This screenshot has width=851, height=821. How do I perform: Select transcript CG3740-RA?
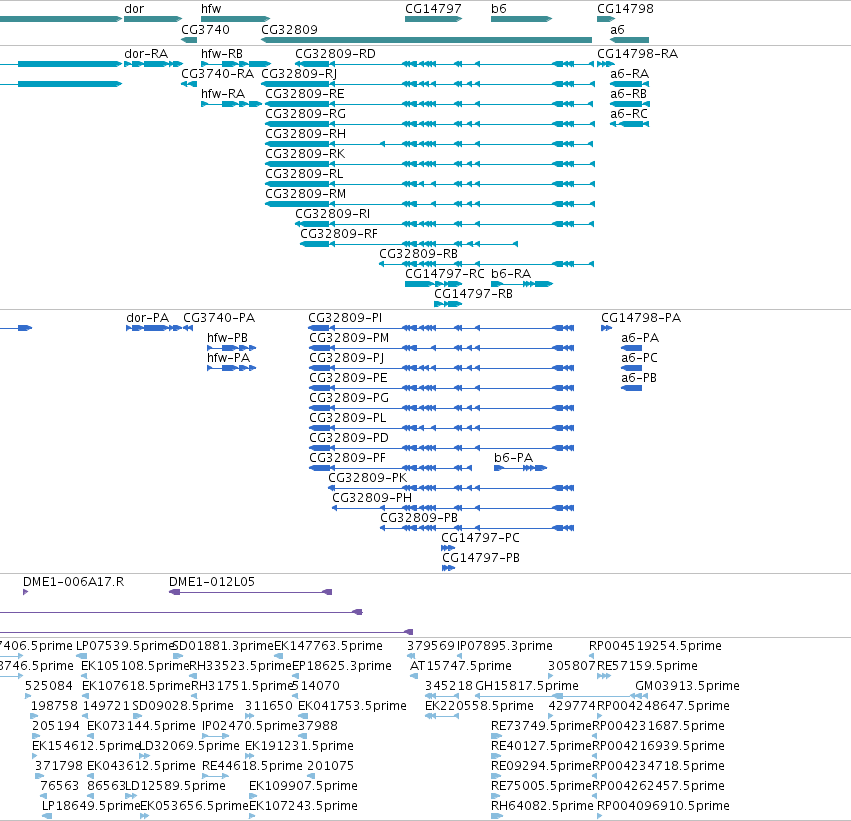pyautogui.click(x=217, y=74)
